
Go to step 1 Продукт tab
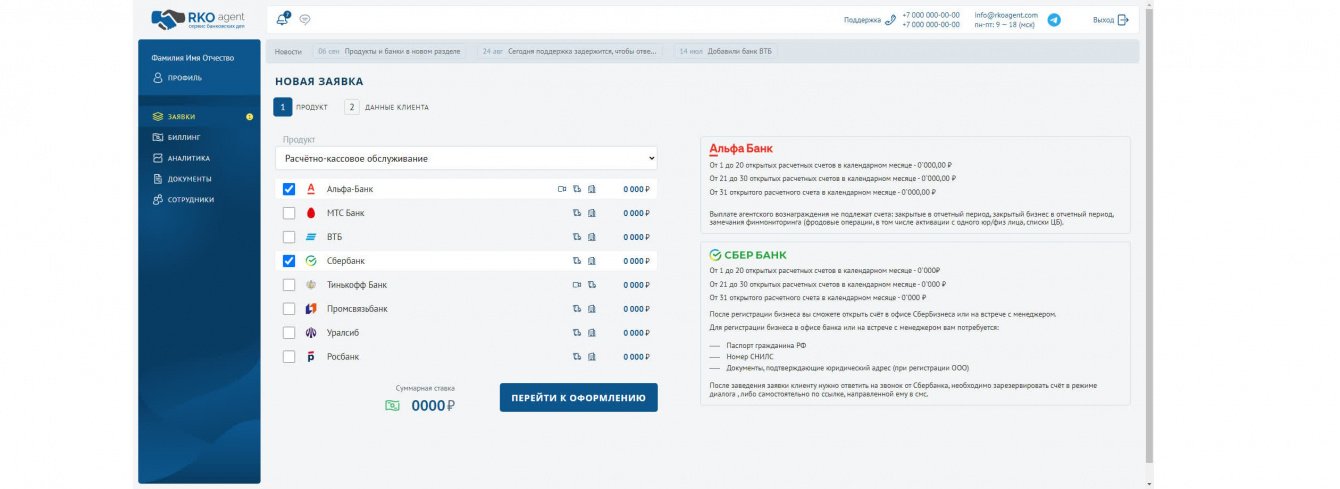(301, 107)
